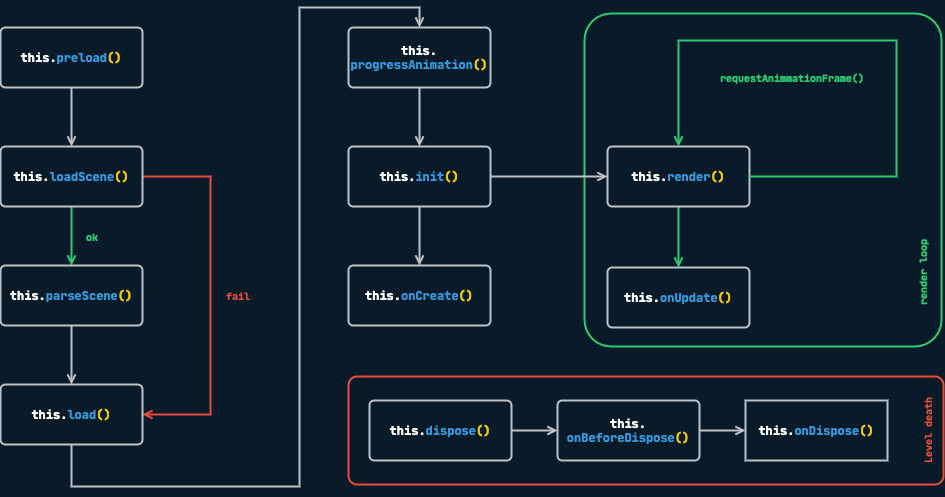This screenshot has height=497, width=945.
Task: Select the this.loadScene() box
Action: pyautogui.click(x=71, y=176)
